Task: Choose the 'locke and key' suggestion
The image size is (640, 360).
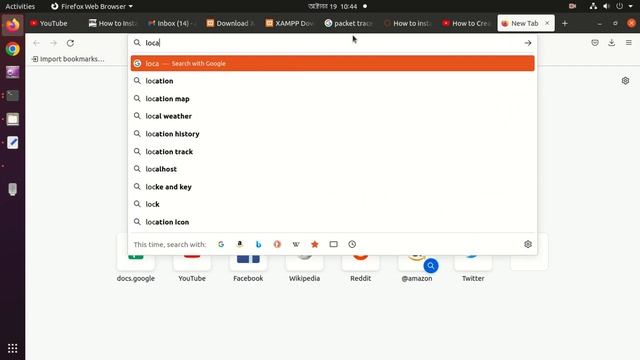Action: [x=332, y=187]
